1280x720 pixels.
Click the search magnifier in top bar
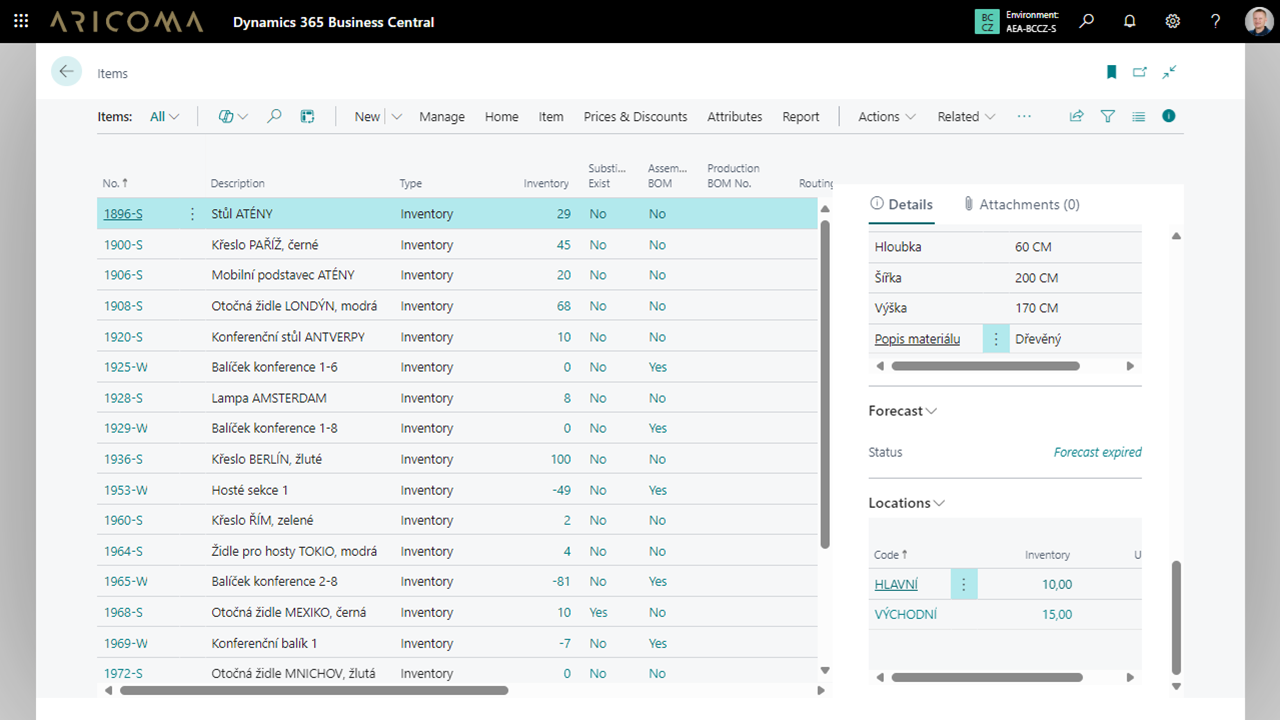(x=1087, y=21)
